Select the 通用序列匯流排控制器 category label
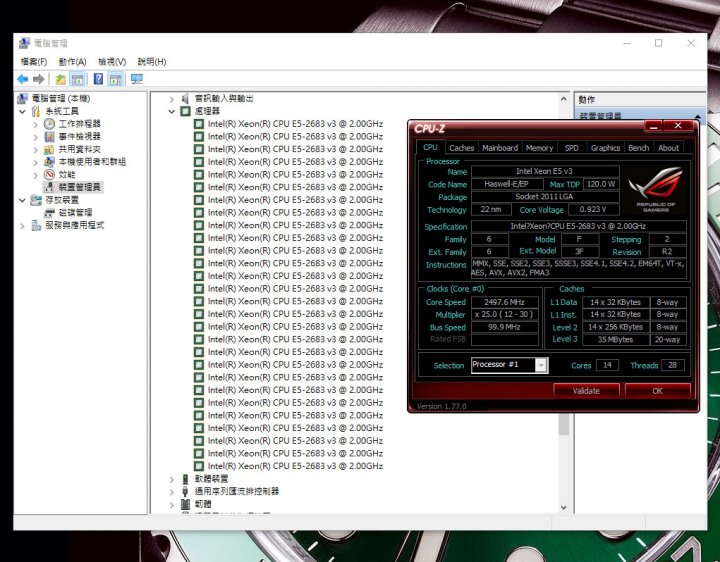The image size is (720, 562). [236, 491]
